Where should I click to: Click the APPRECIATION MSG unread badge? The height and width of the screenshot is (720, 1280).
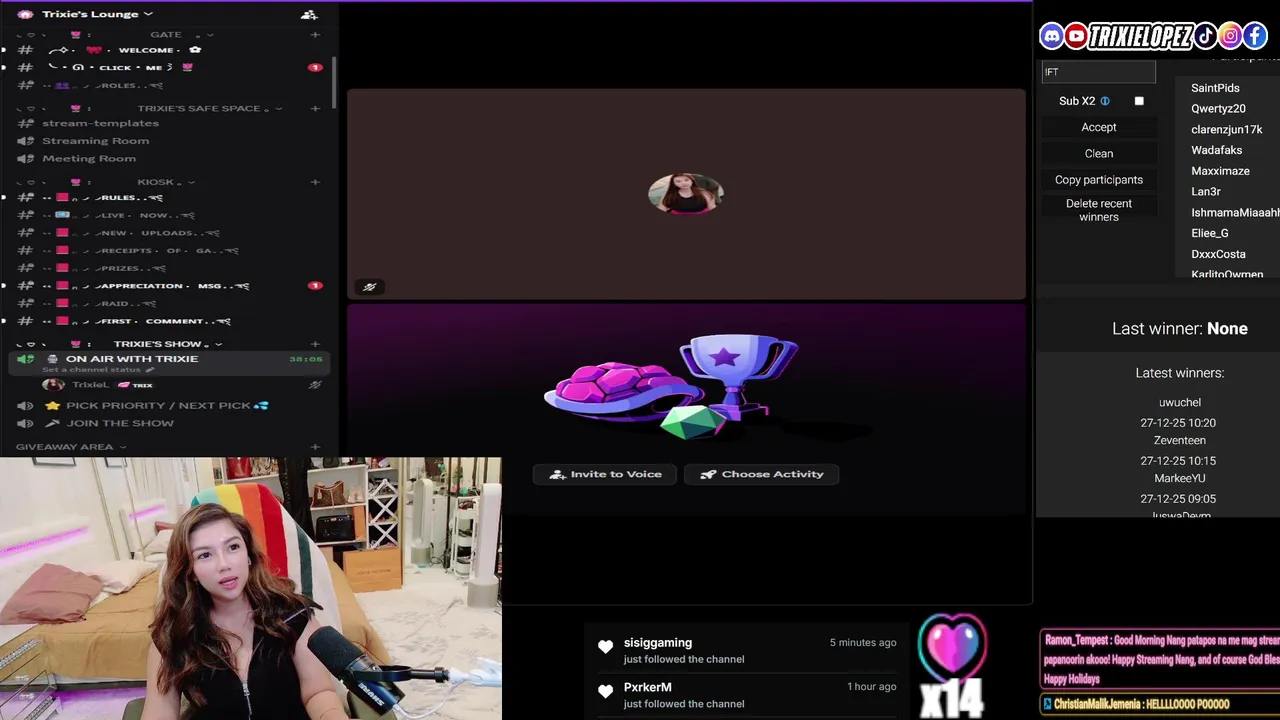315,286
